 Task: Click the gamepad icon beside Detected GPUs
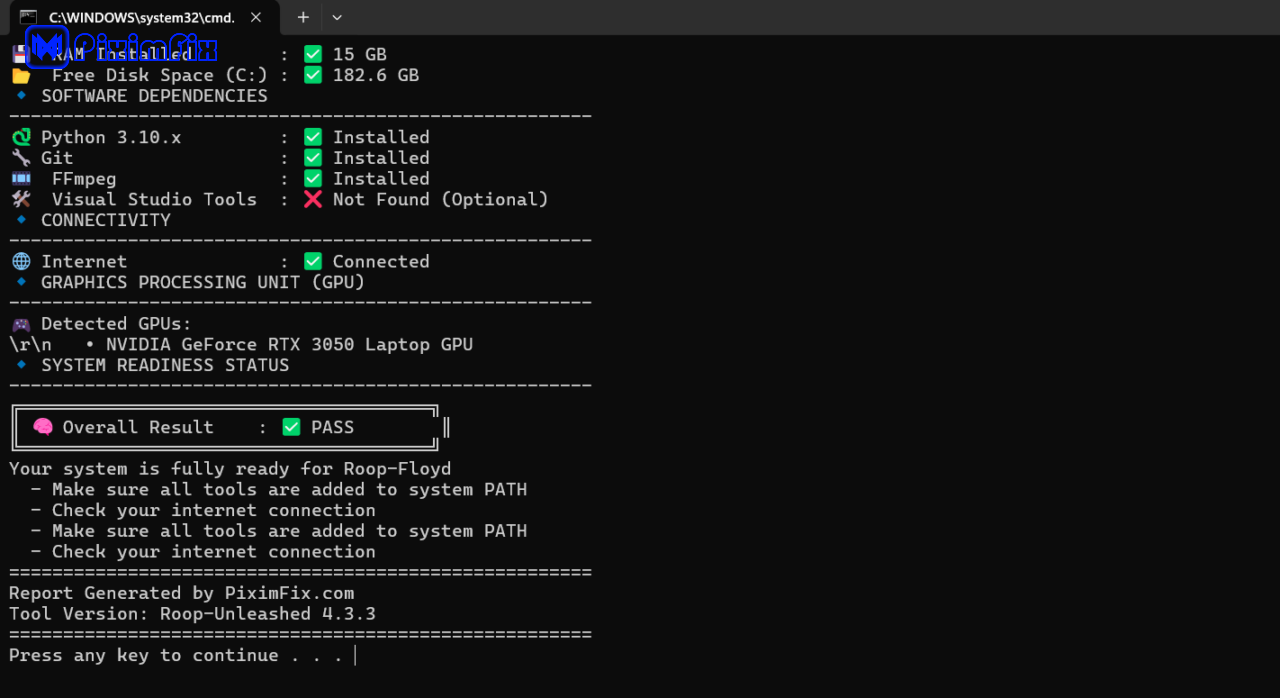click(x=21, y=324)
